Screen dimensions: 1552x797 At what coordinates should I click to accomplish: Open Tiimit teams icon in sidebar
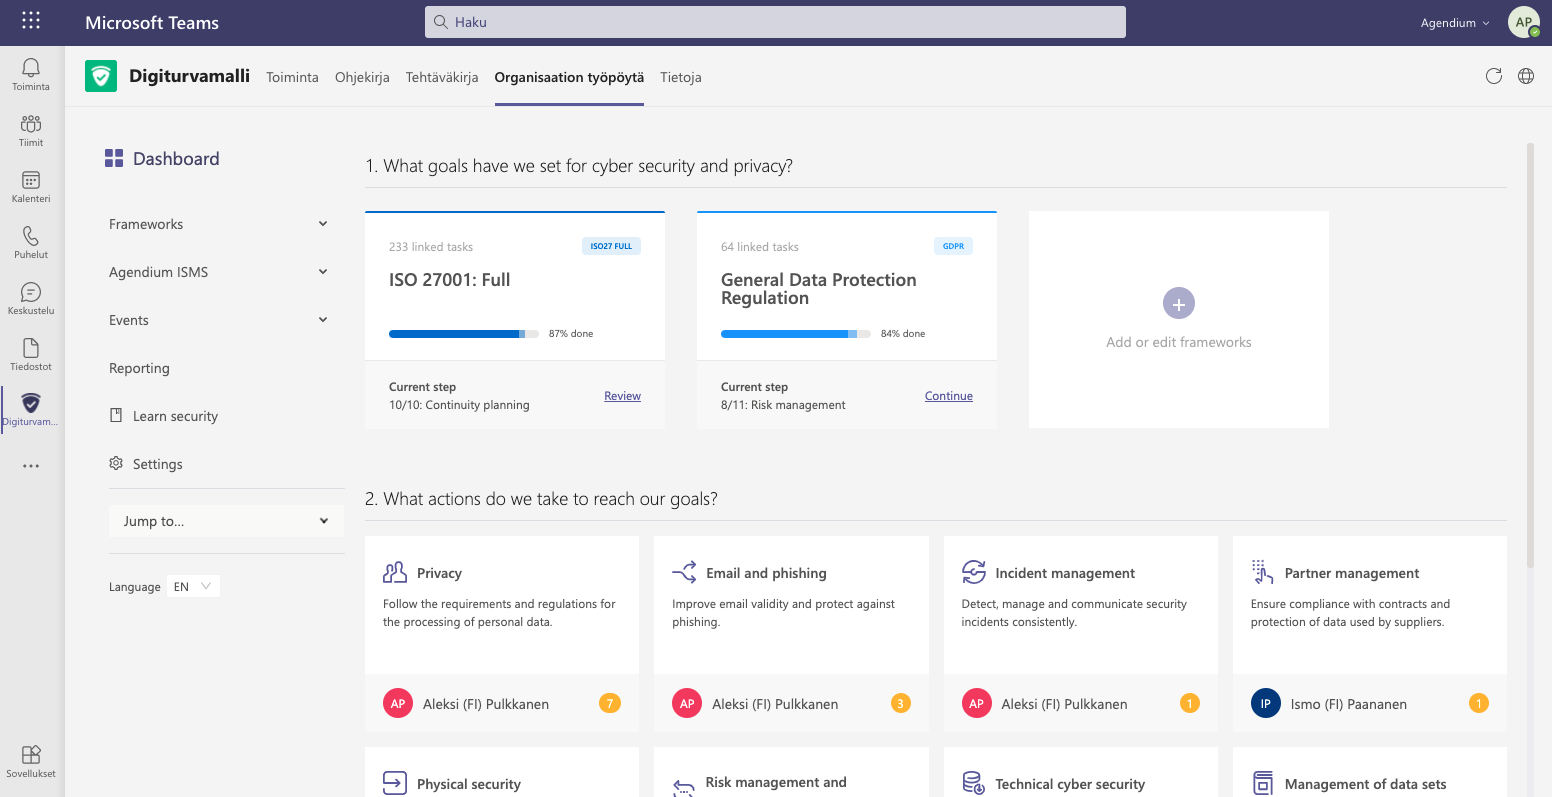pos(31,125)
